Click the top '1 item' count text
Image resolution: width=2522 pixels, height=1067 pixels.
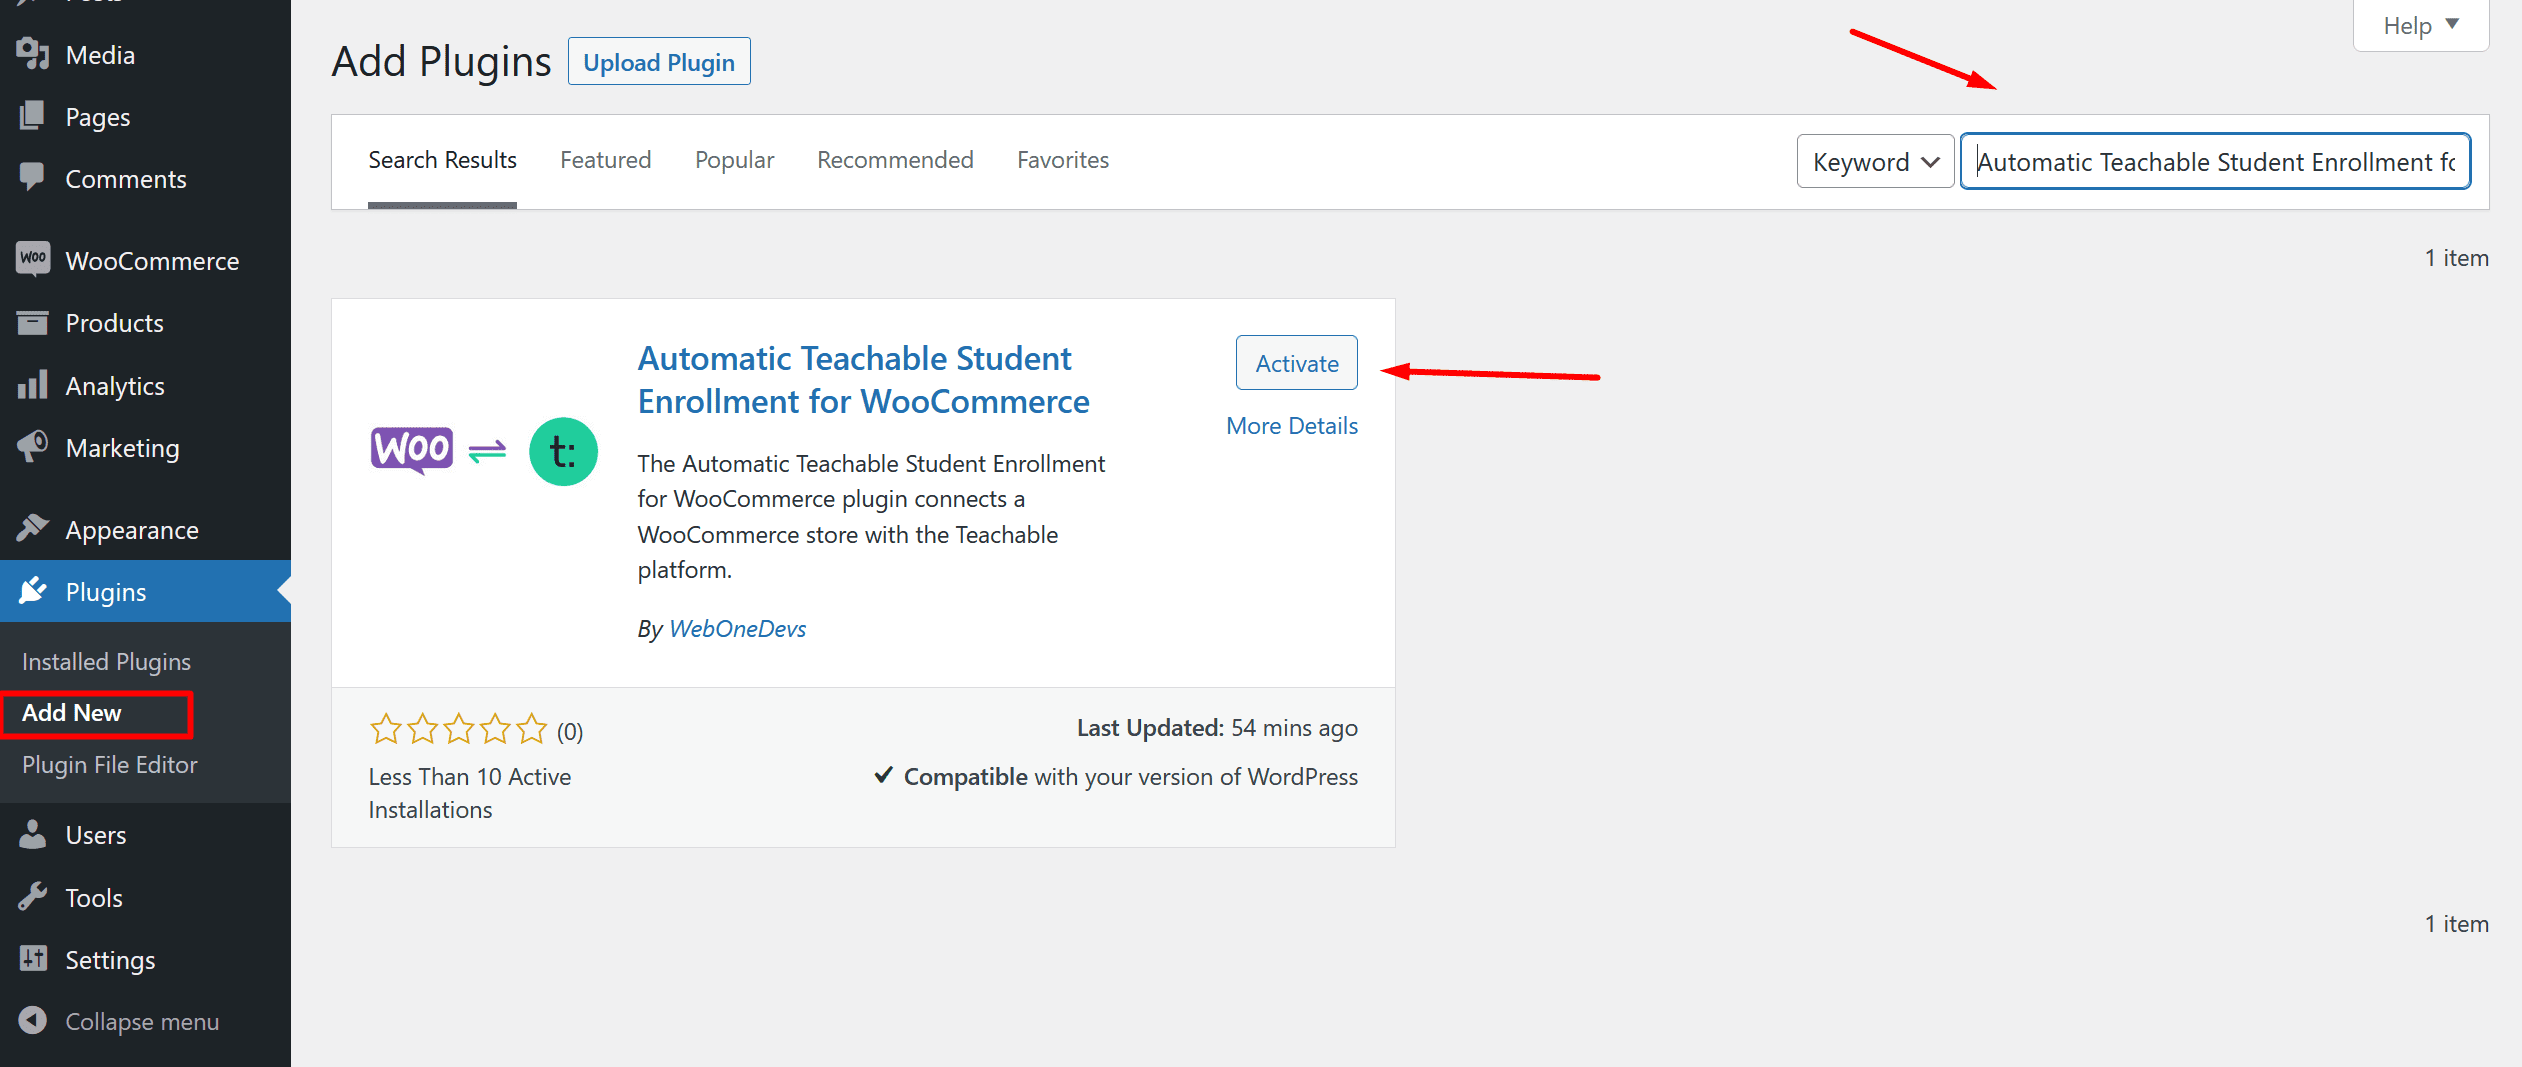(2456, 258)
